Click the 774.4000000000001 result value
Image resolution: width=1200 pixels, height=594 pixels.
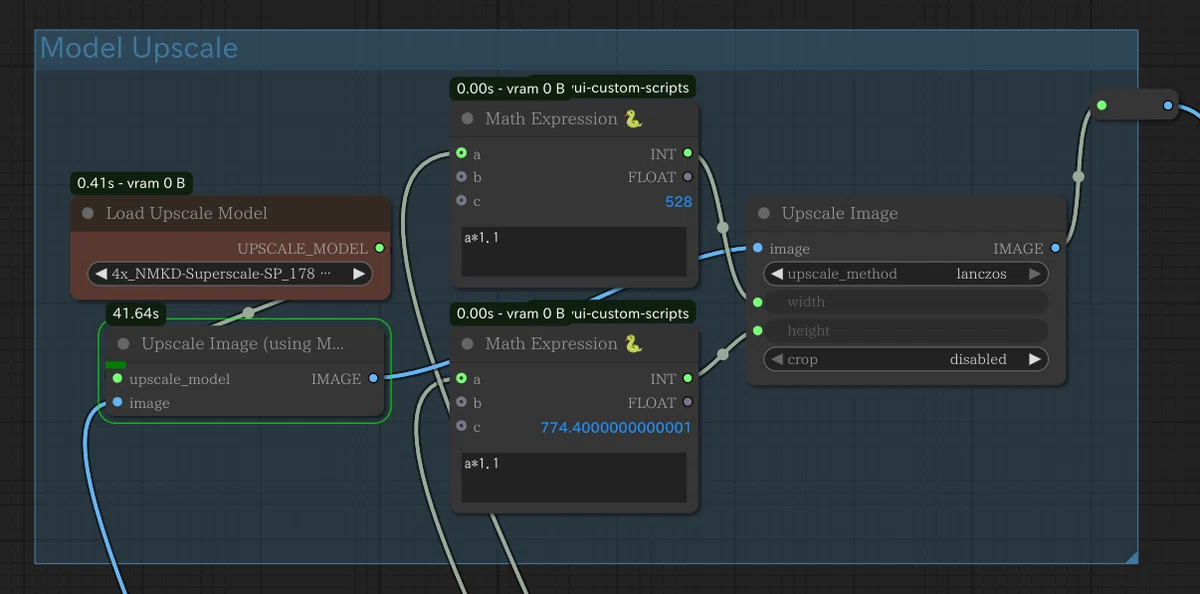click(616, 427)
